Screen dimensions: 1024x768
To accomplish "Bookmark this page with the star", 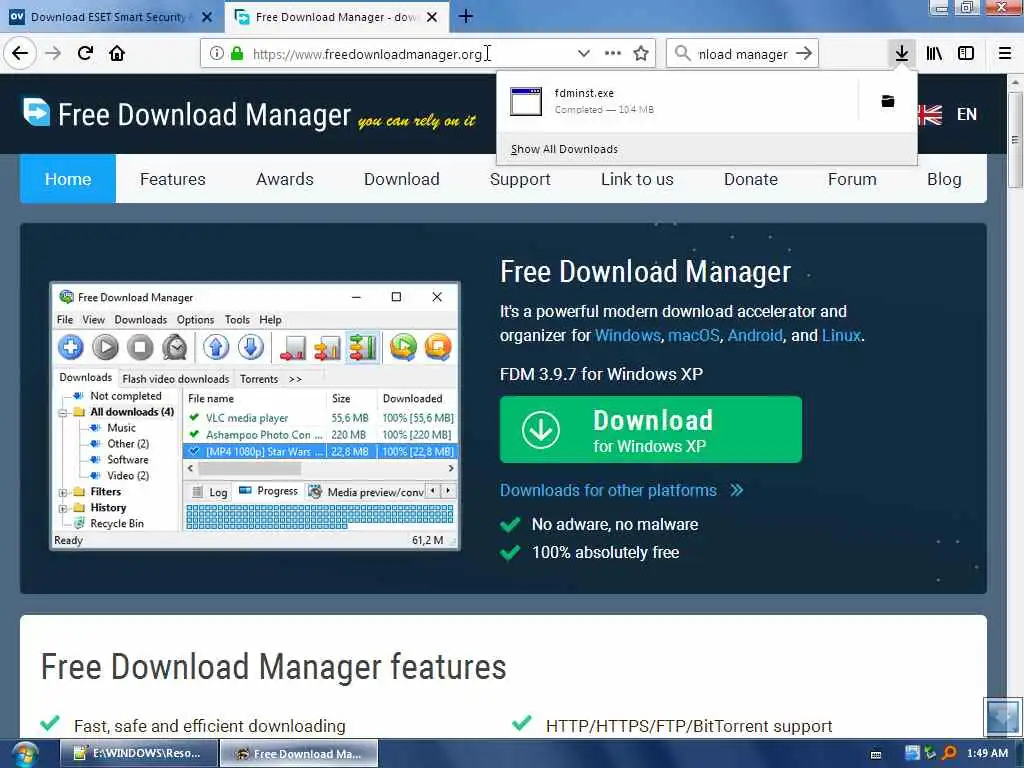I will pyautogui.click(x=641, y=54).
